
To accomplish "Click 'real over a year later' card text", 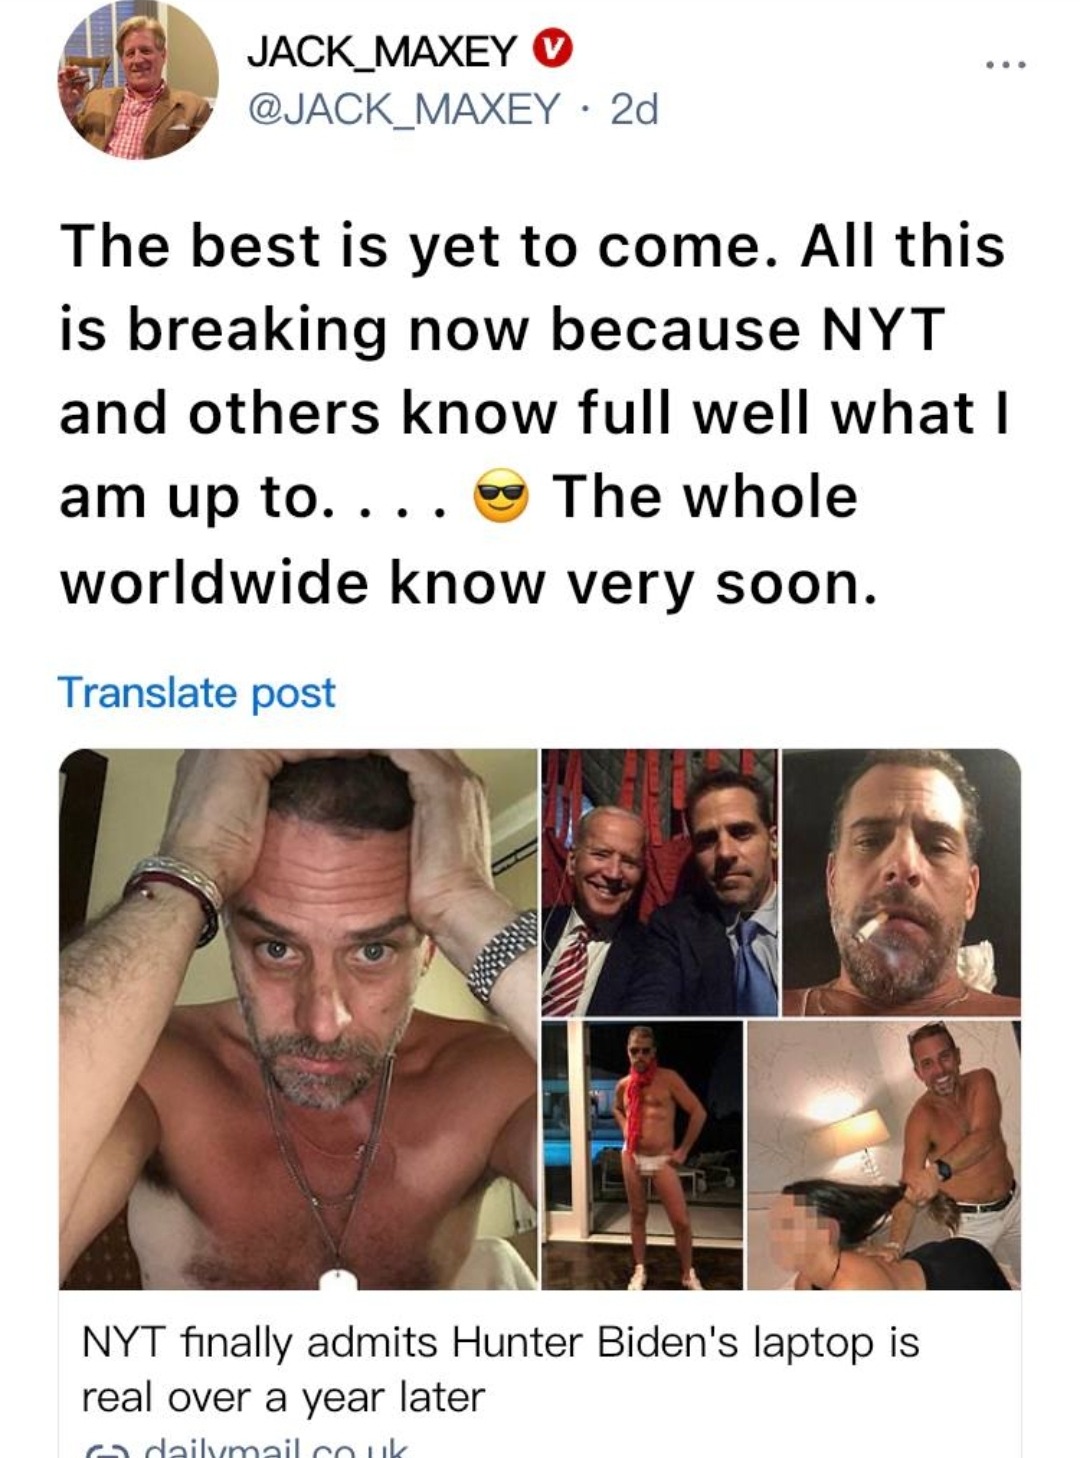I will 283,1397.
